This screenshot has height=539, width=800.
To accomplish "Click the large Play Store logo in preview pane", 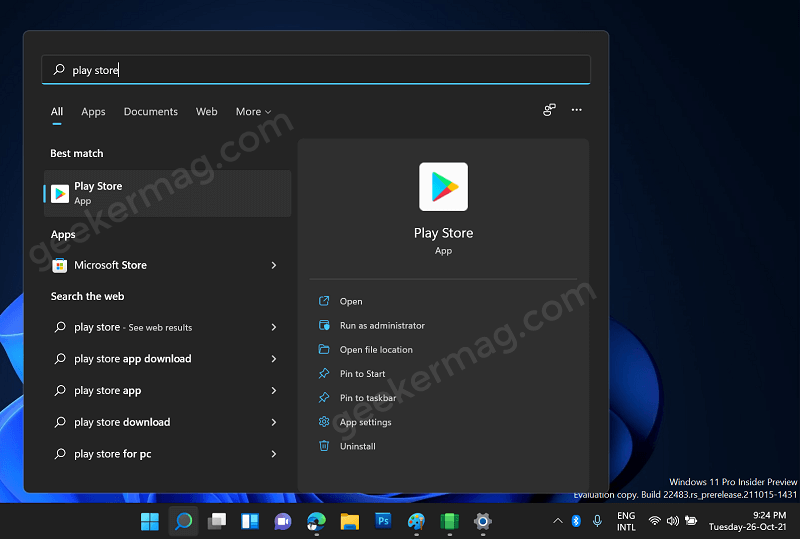I will click(x=443, y=187).
